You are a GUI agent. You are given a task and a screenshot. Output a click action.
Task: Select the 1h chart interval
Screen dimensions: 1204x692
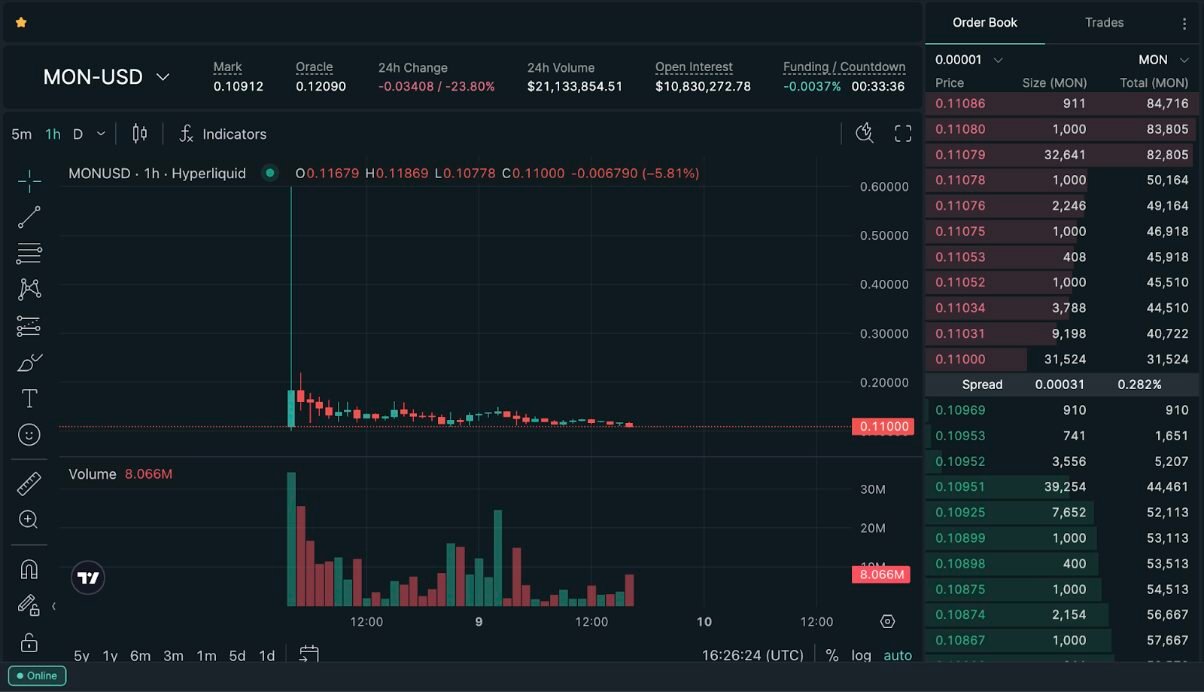coord(52,132)
